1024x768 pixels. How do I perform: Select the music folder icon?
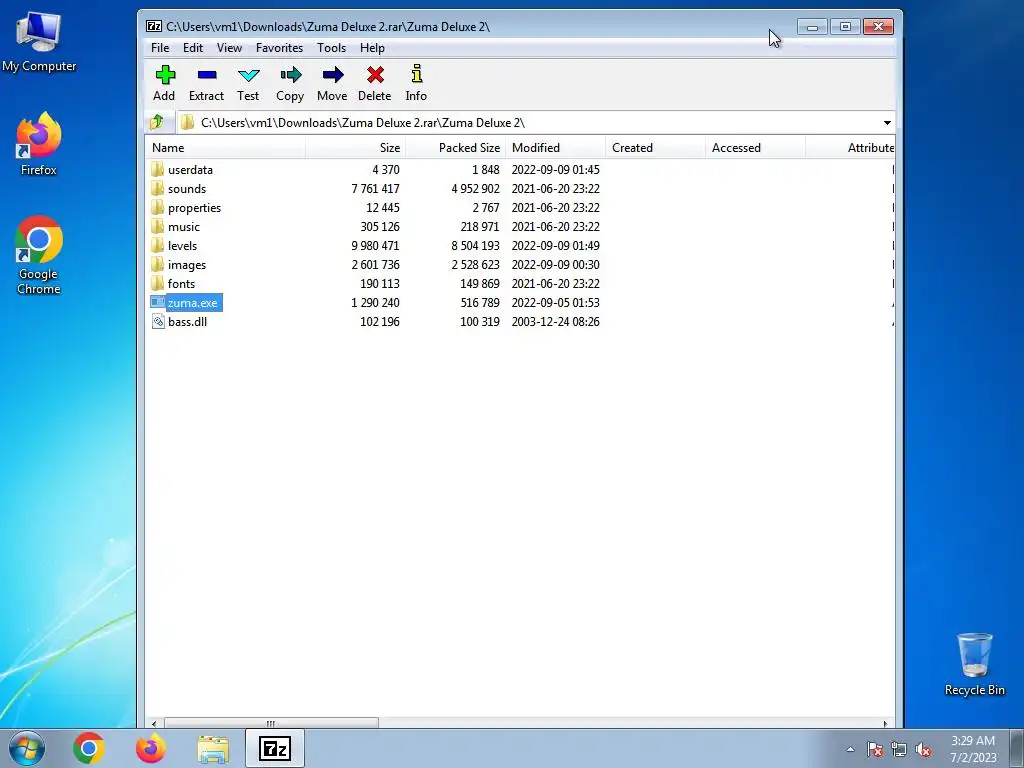click(x=157, y=226)
